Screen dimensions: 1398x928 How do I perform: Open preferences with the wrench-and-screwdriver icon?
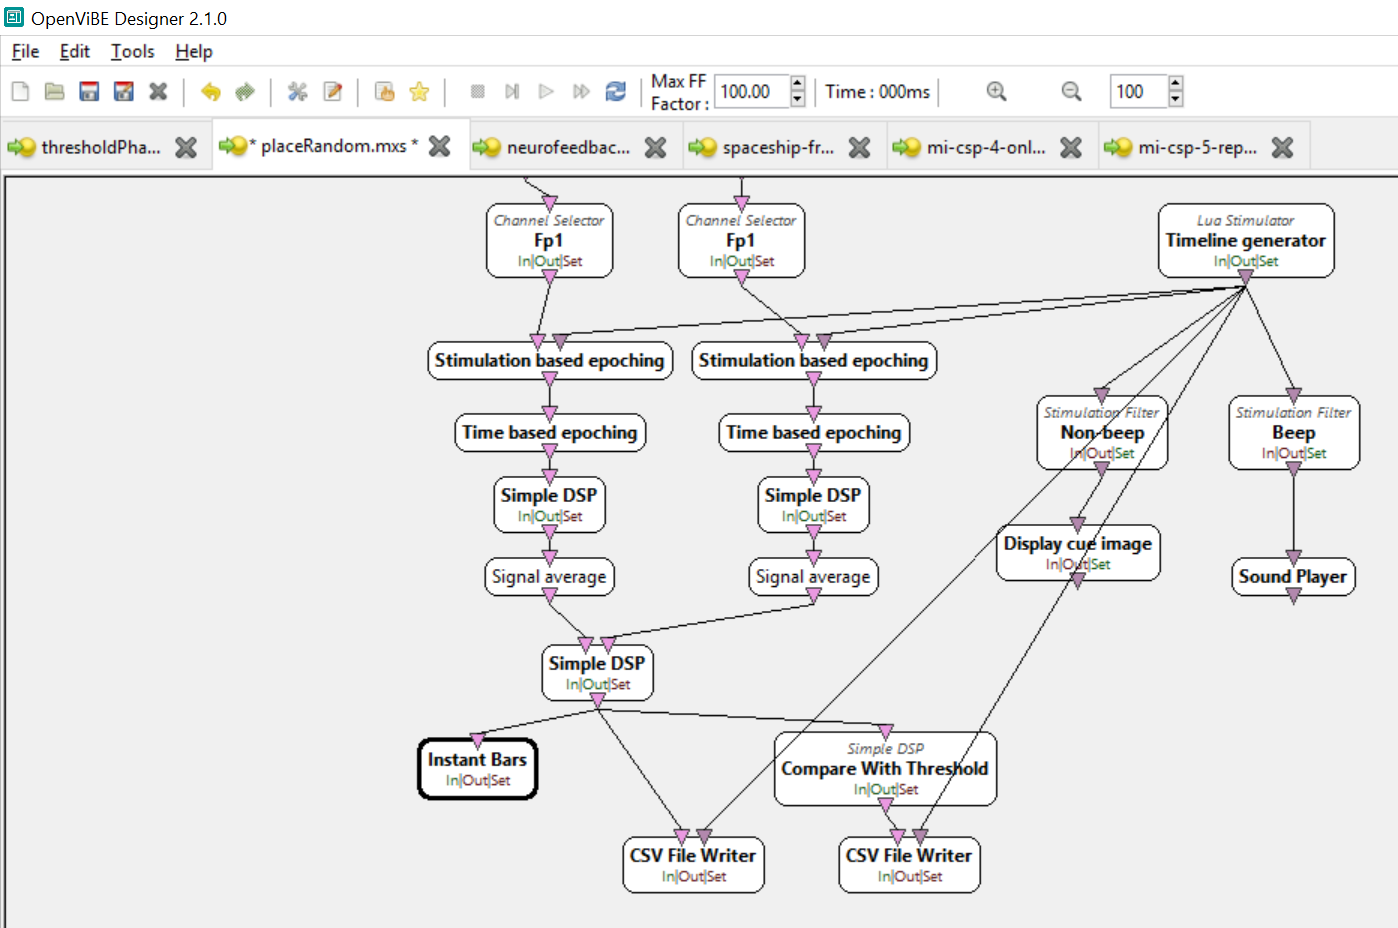297,92
